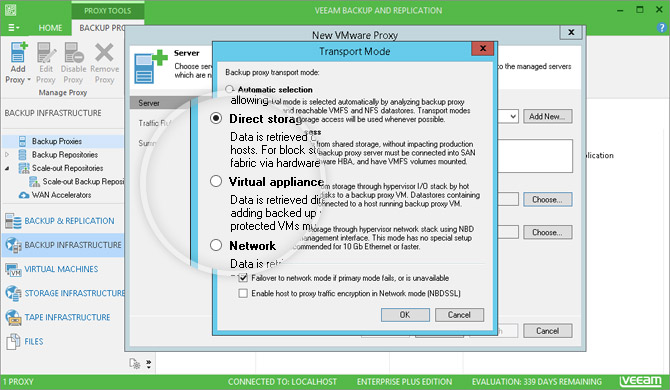This screenshot has width=670, height=390.
Task: Click the navigation pane options icon
Action: (x=135, y=364)
